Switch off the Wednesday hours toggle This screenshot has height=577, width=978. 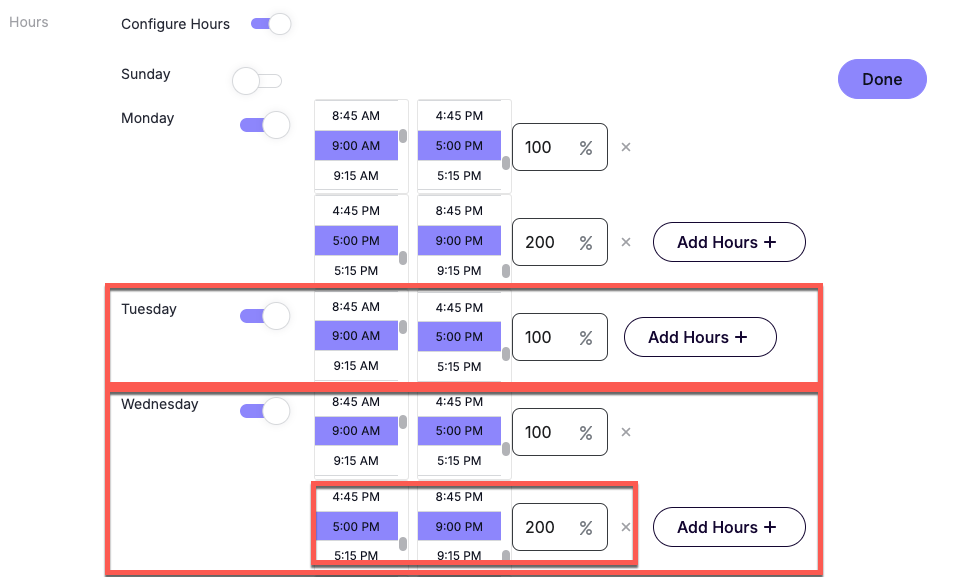coord(265,410)
